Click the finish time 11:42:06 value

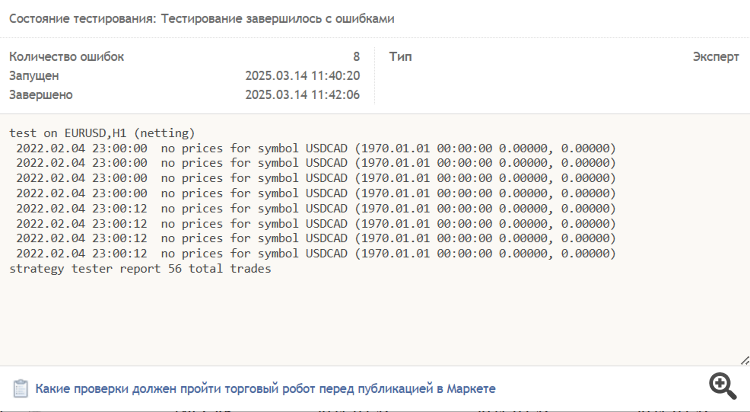point(302,95)
